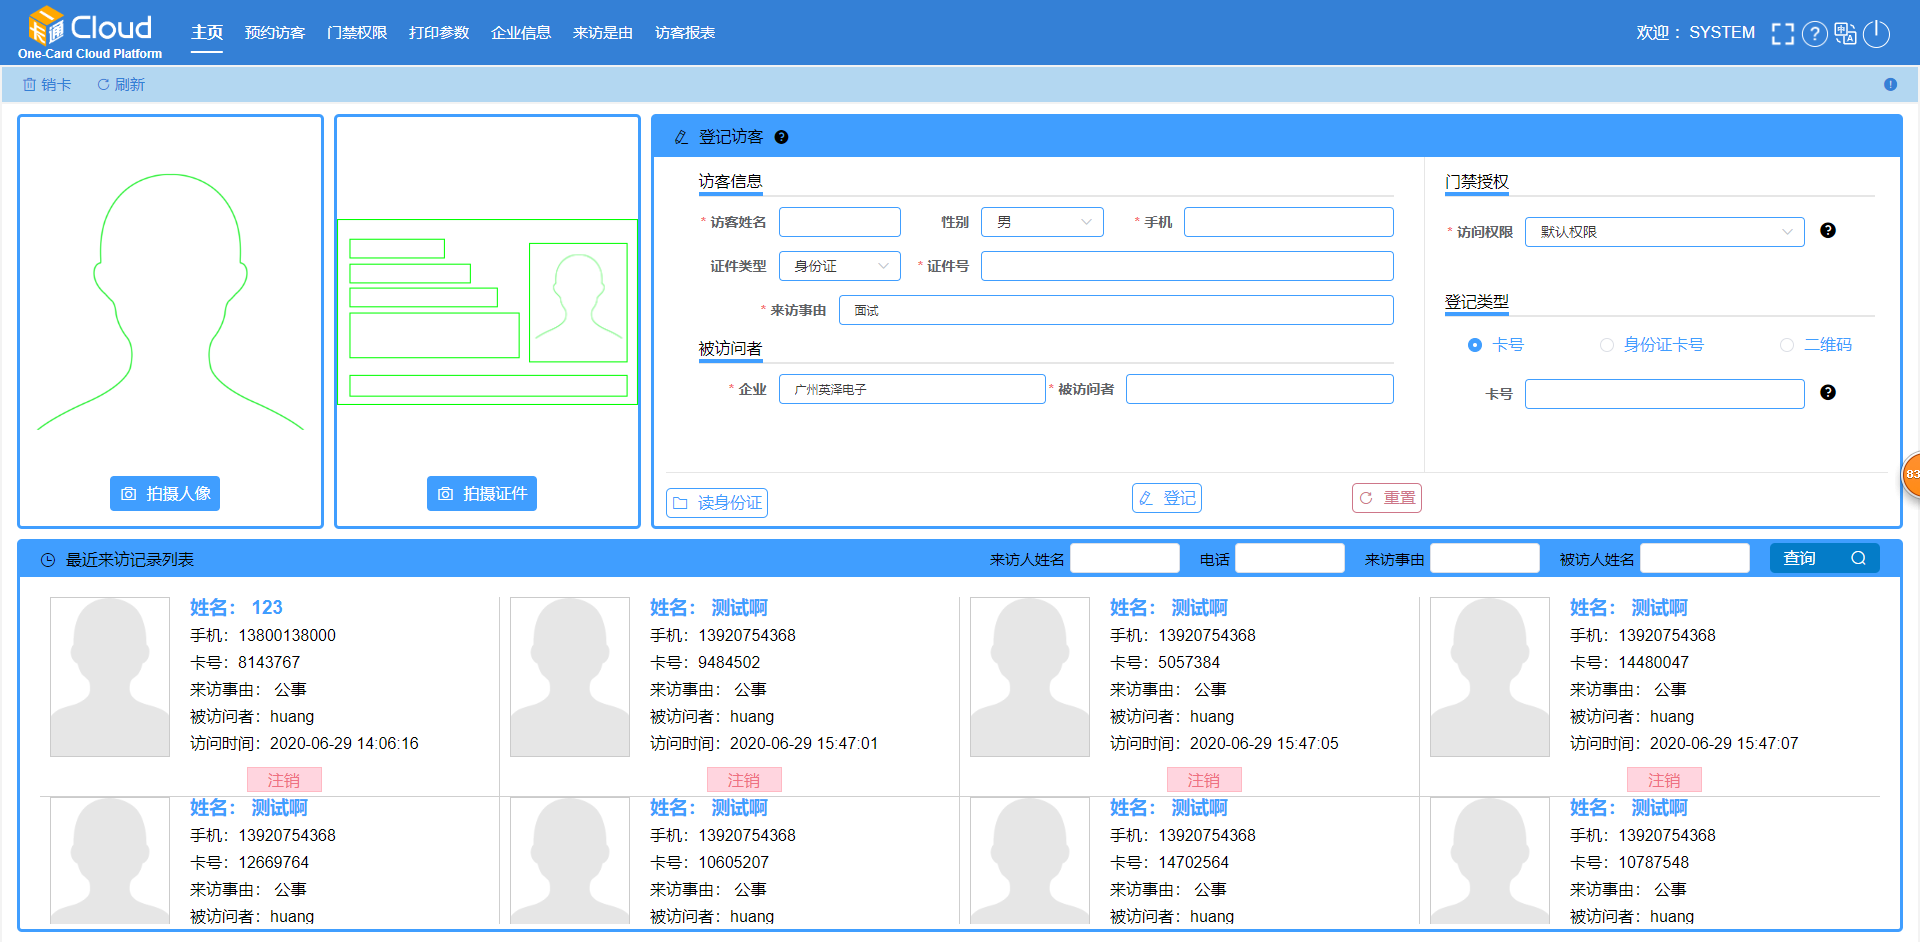Click the 查询 search button
Screen dimensions: 1920x947
(1824, 558)
